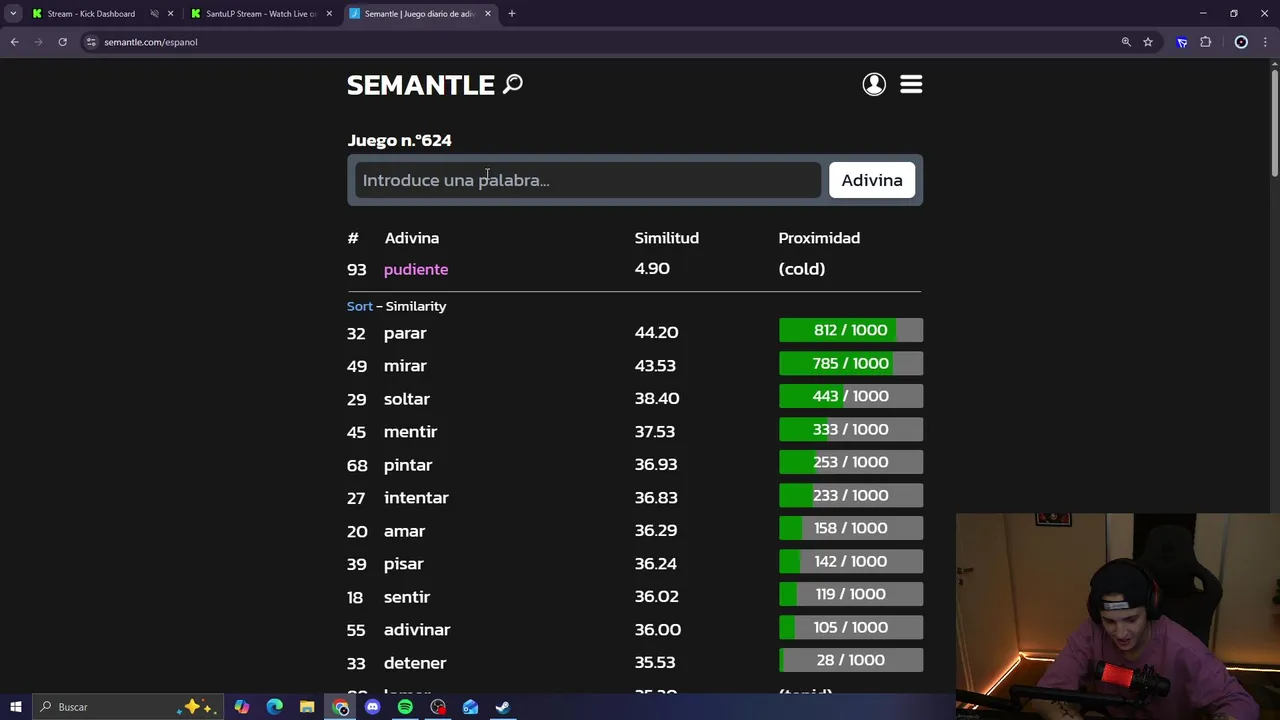The width and height of the screenshot is (1280, 720).
Task: Click the Proximidad column header
Action: (x=819, y=238)
